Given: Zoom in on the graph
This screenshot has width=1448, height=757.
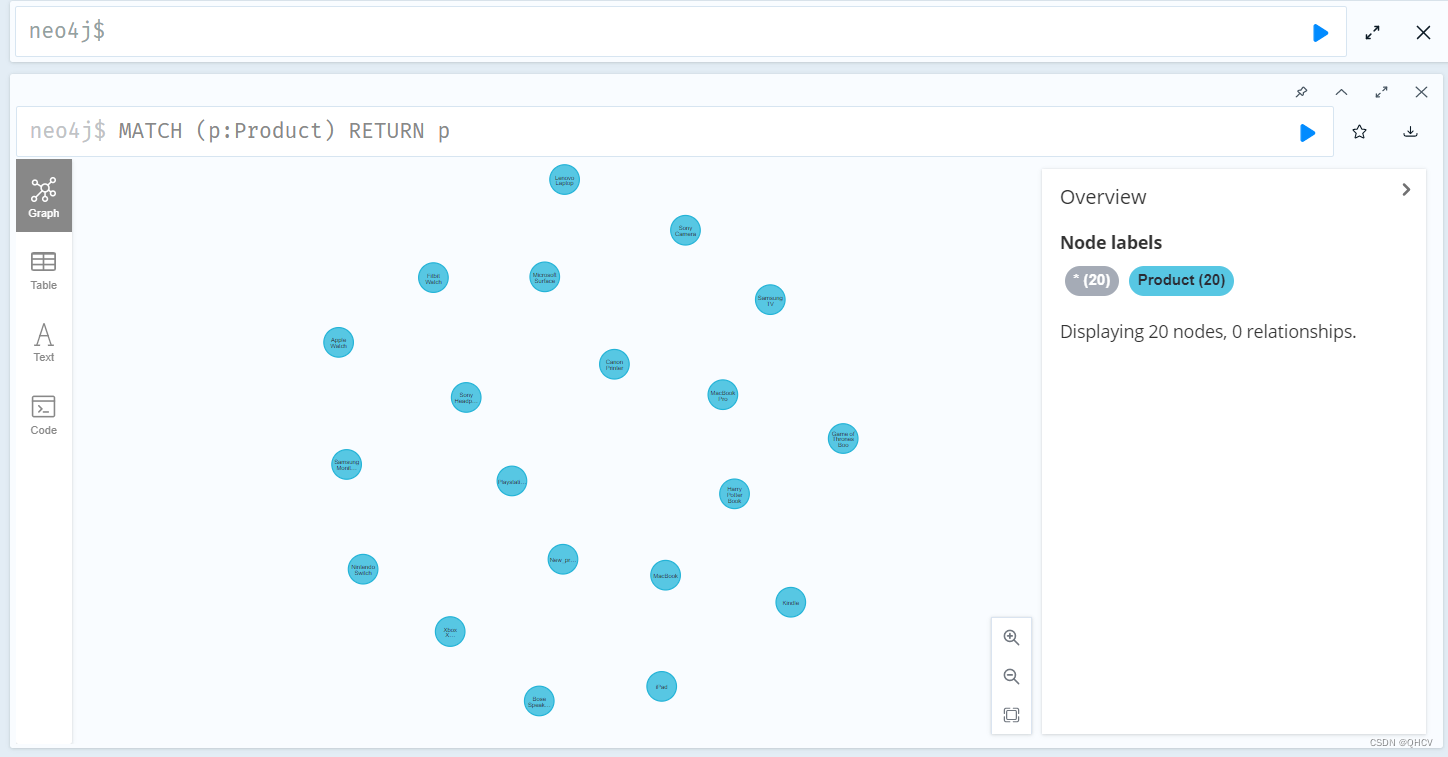Looking at the screenshot, I should point(1011,638).
